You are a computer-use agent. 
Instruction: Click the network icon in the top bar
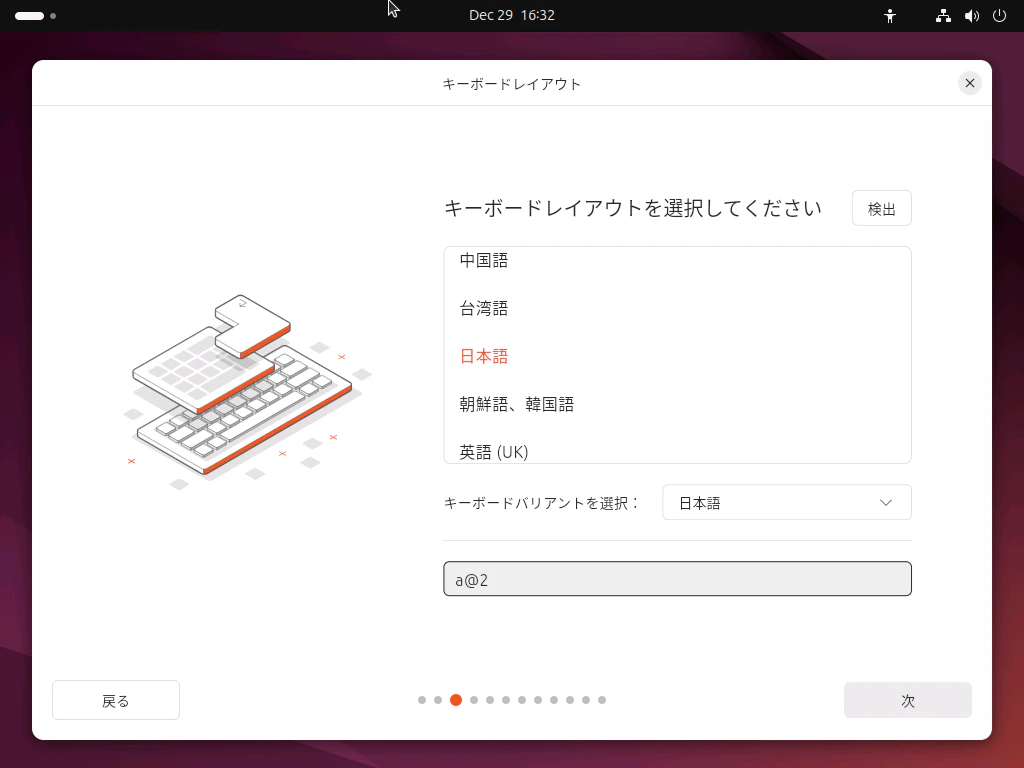point(941,15)
